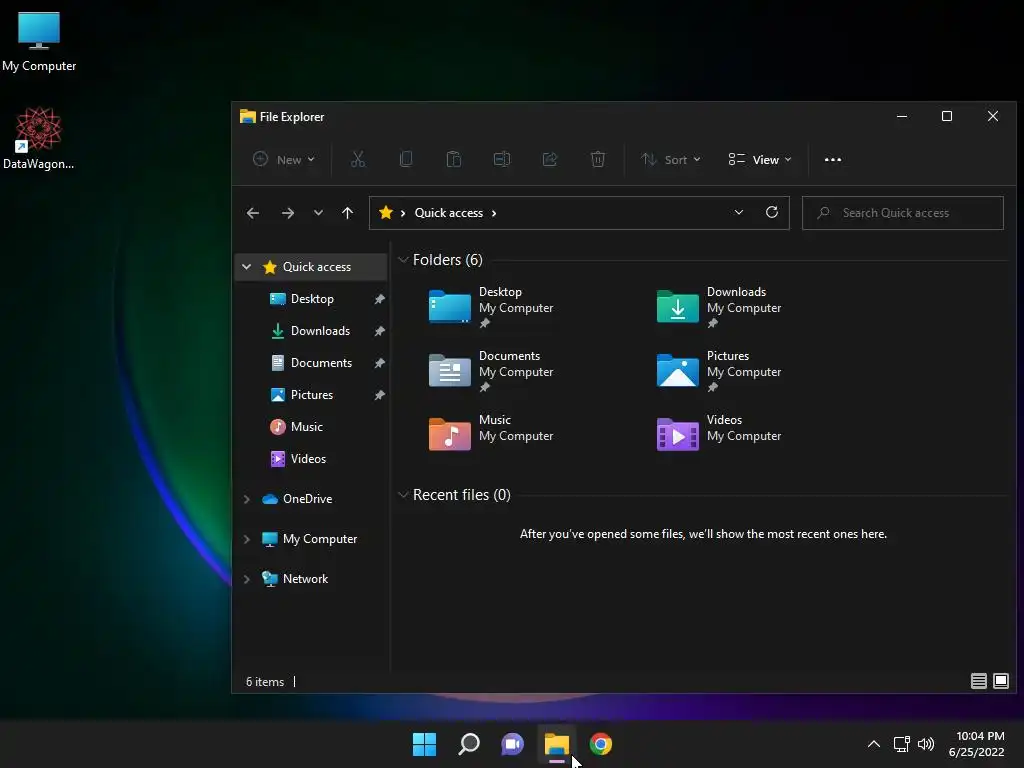
Task: Switch to large thumbnails view in status bar
Action: pos(1001,681)
